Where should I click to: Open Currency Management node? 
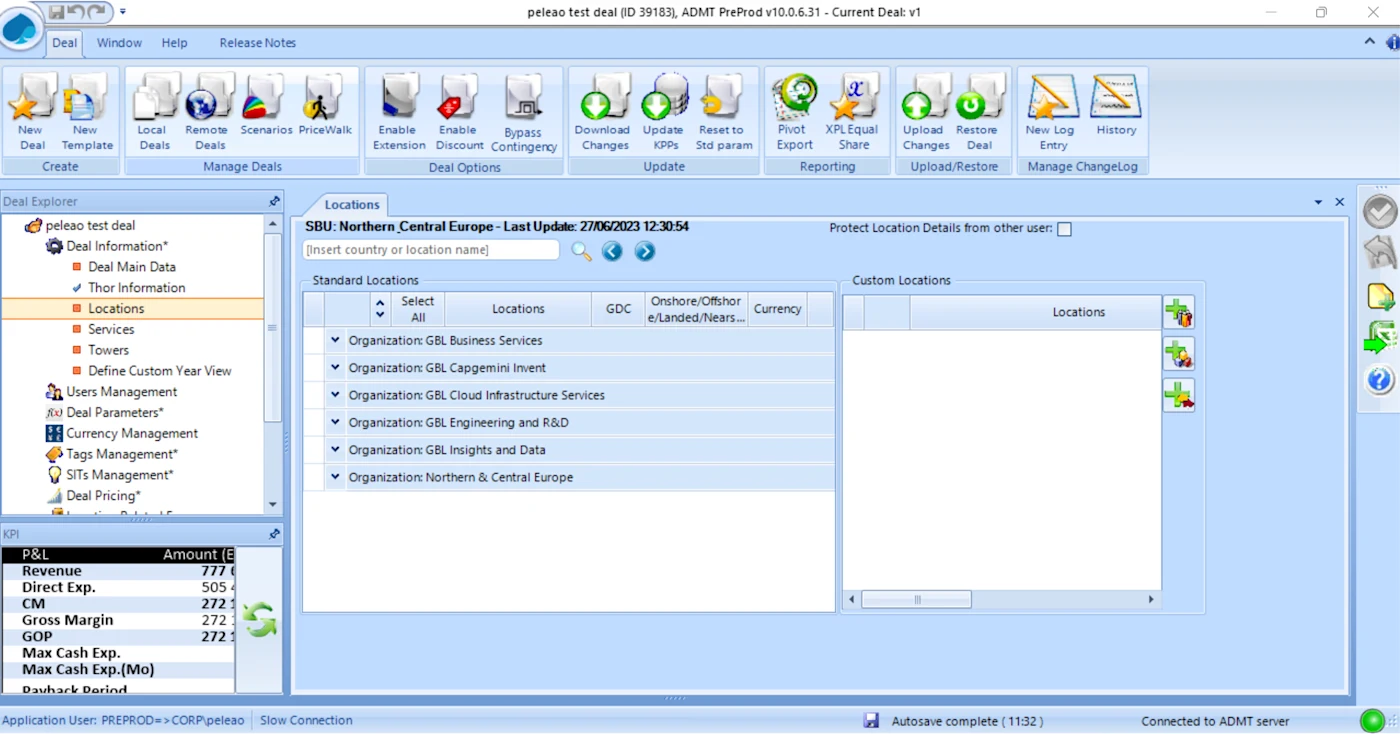tap(132, 433)
